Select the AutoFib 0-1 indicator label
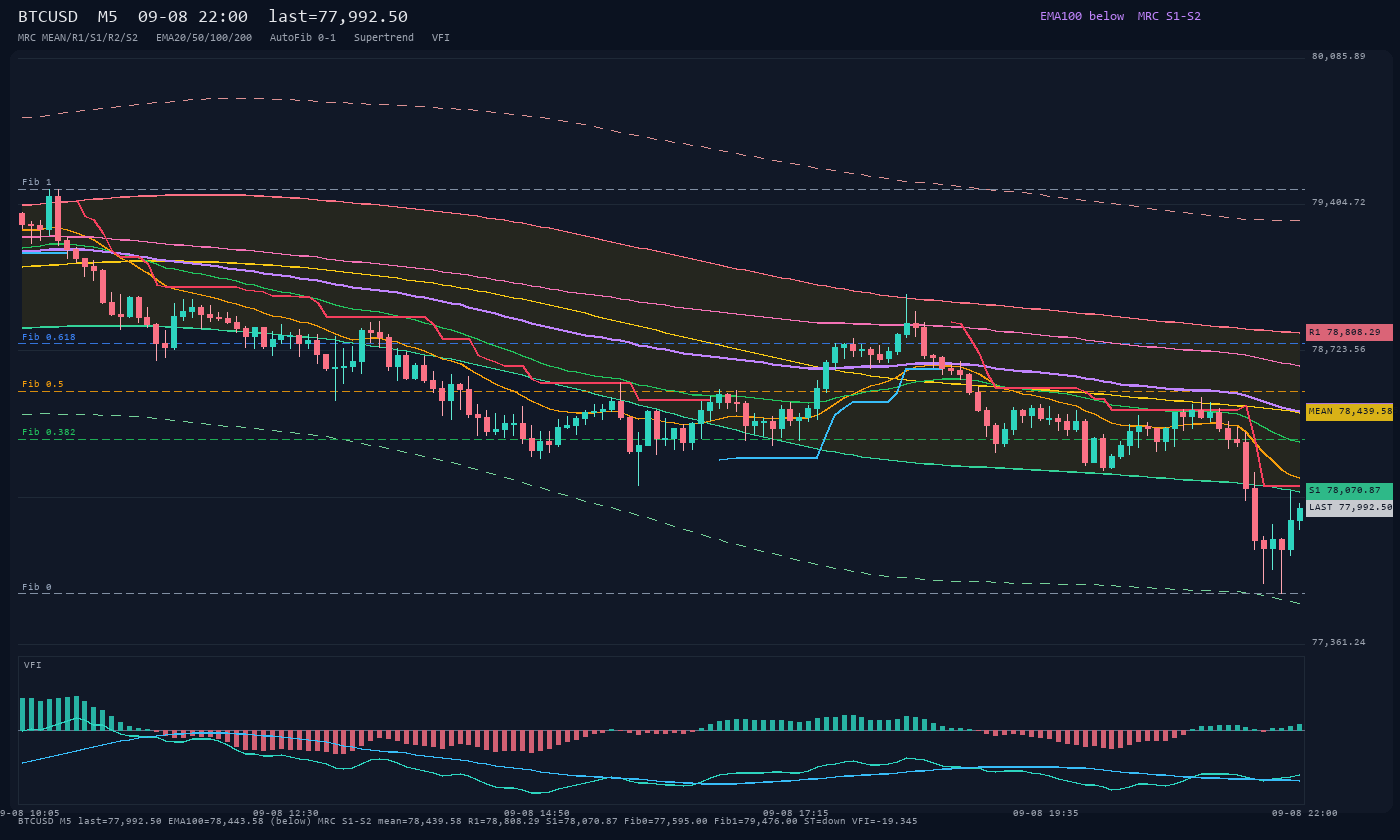Viewport: 1400px width, 840px height. 303,37
